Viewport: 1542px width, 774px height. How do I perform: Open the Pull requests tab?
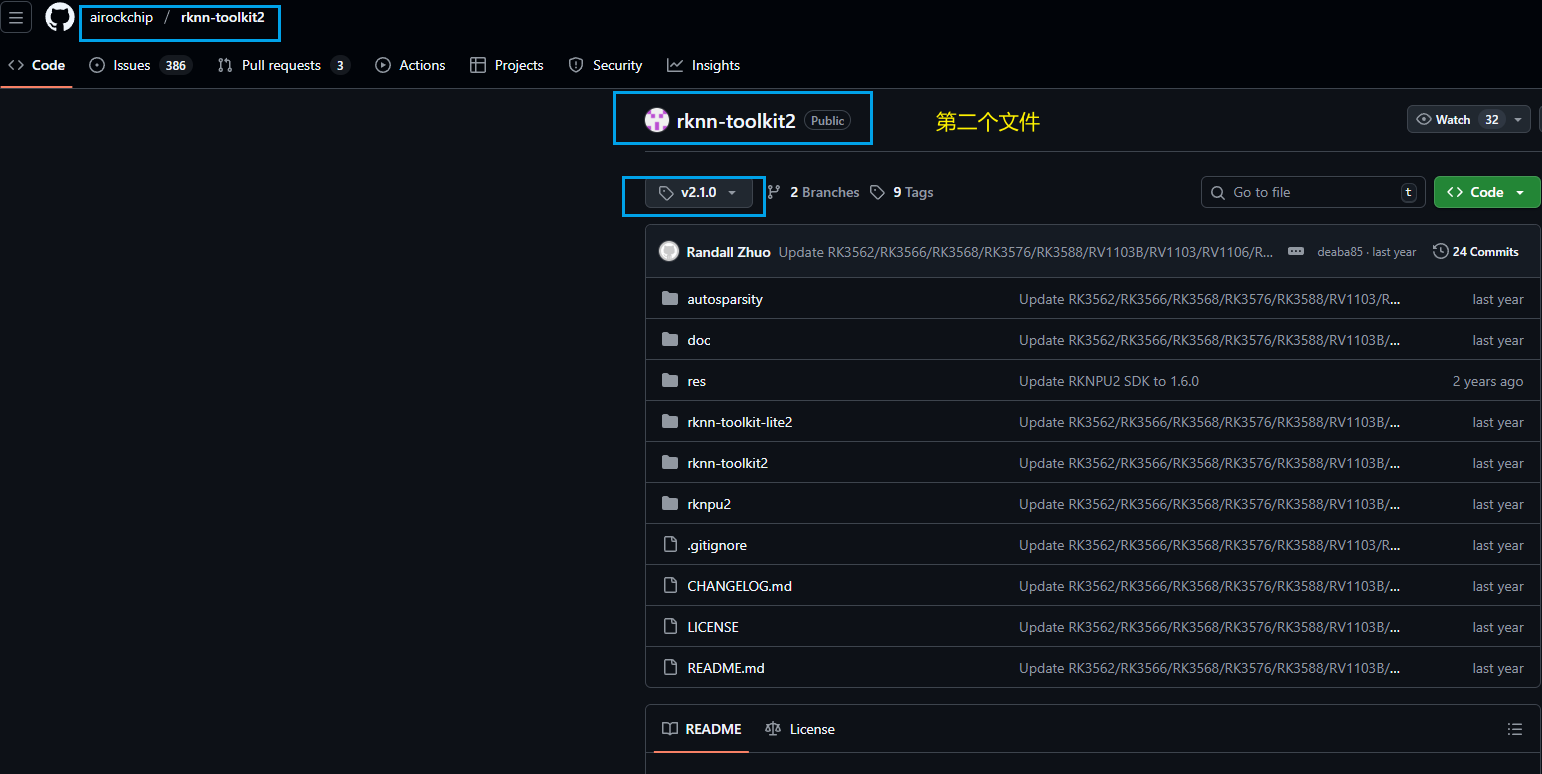pos(282,65)
